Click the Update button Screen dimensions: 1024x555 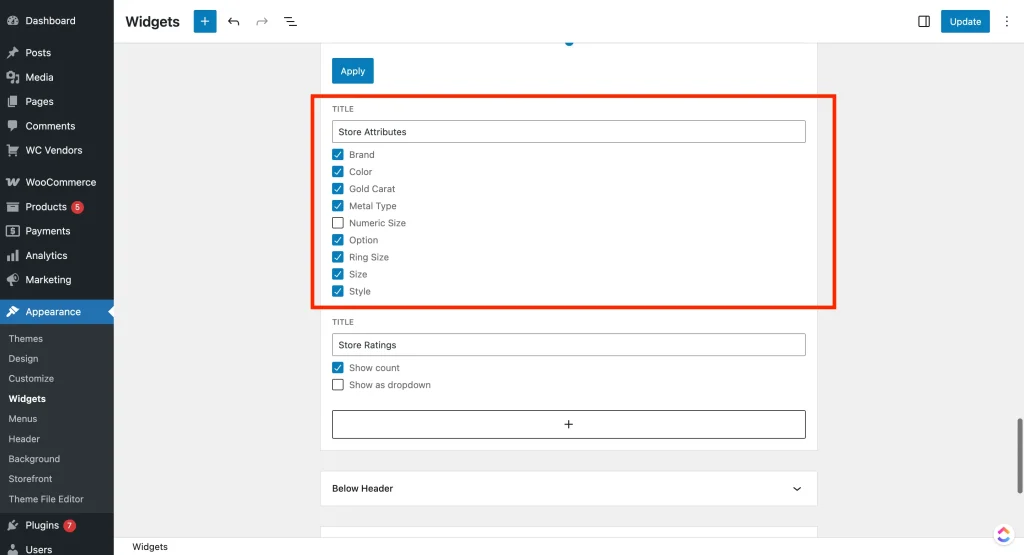964,21
